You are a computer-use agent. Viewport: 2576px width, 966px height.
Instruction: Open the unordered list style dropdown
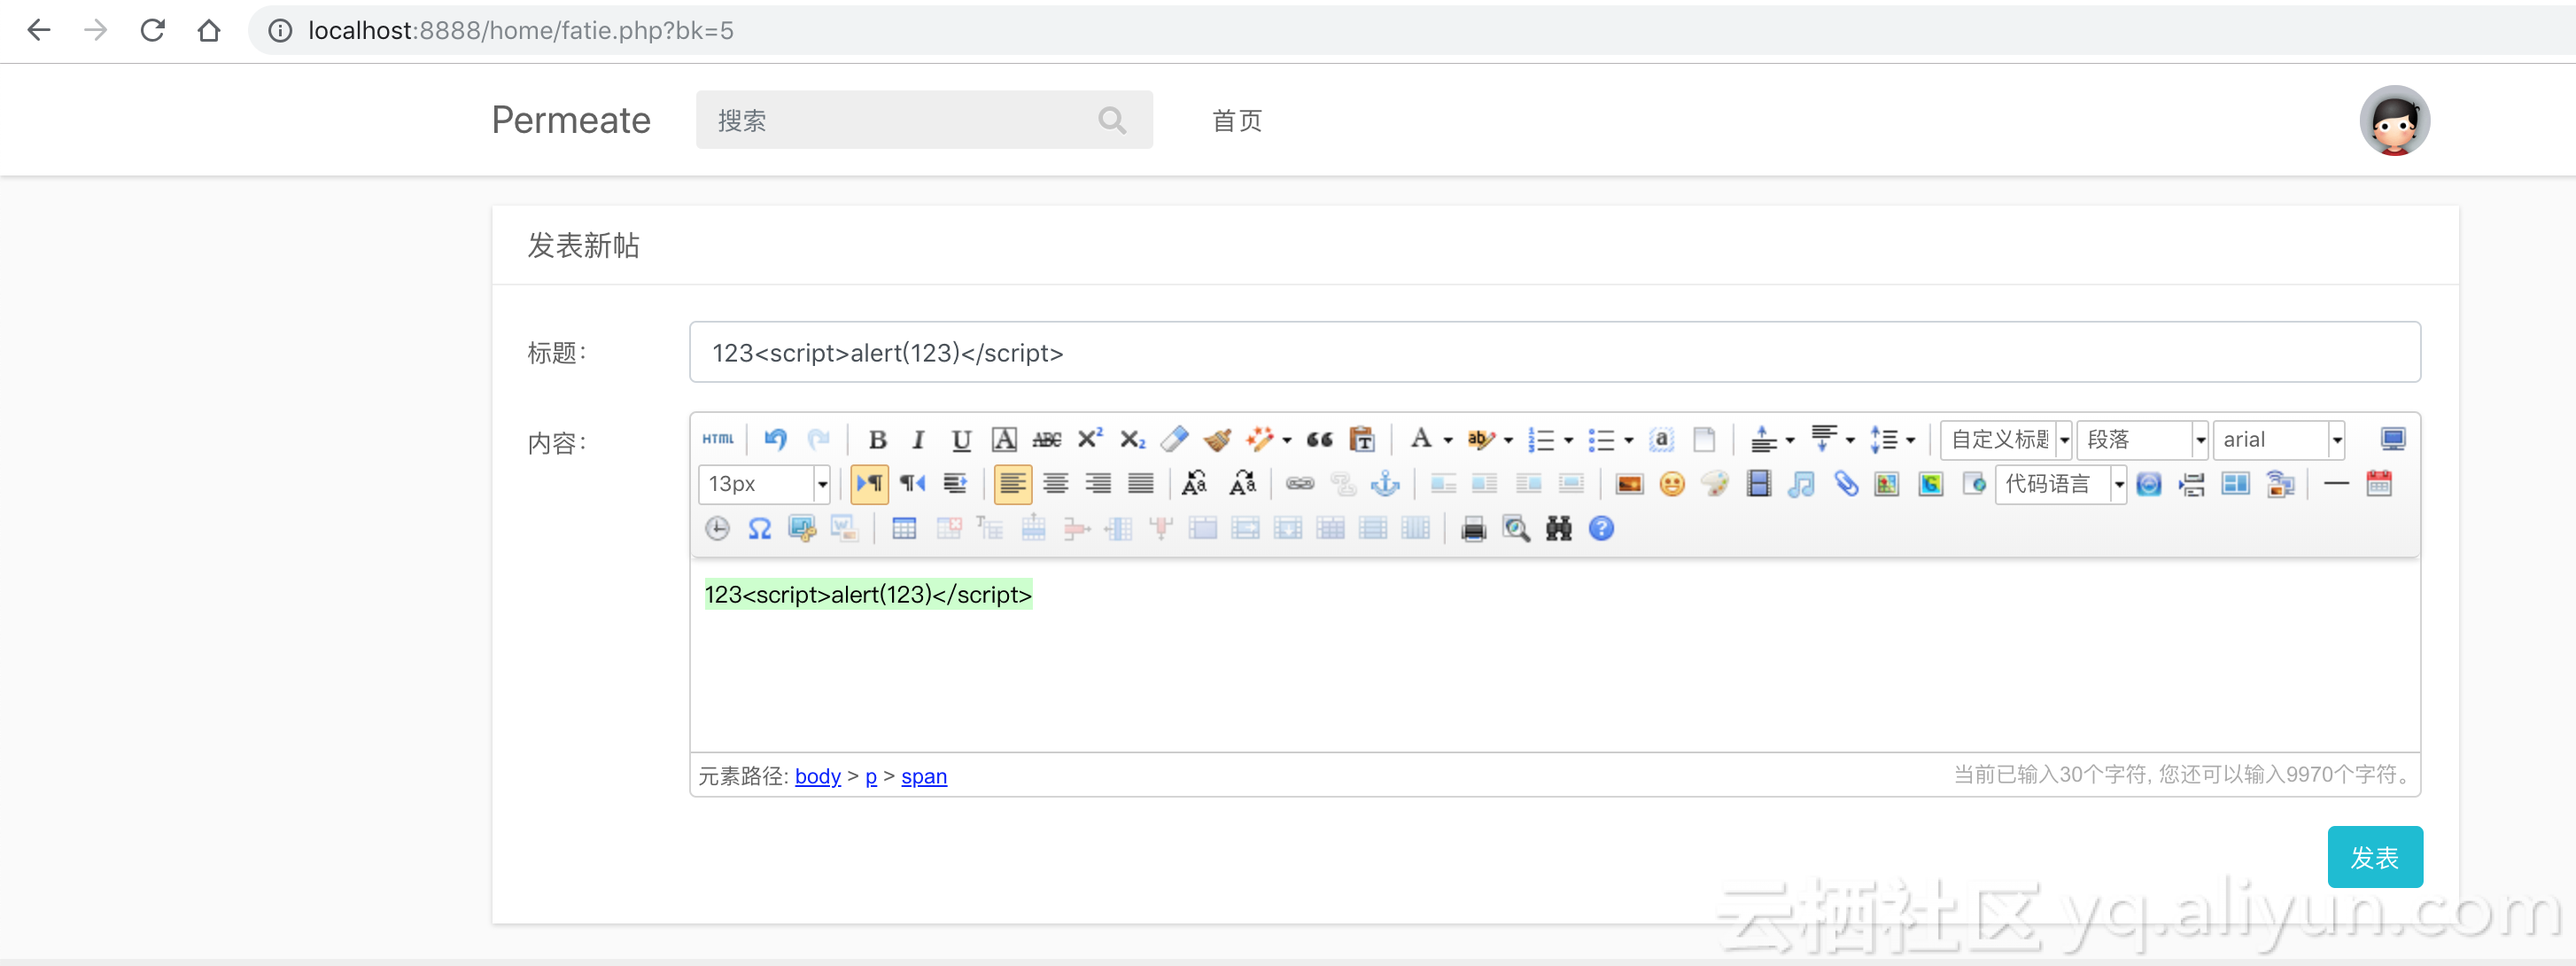(1629, 440)
